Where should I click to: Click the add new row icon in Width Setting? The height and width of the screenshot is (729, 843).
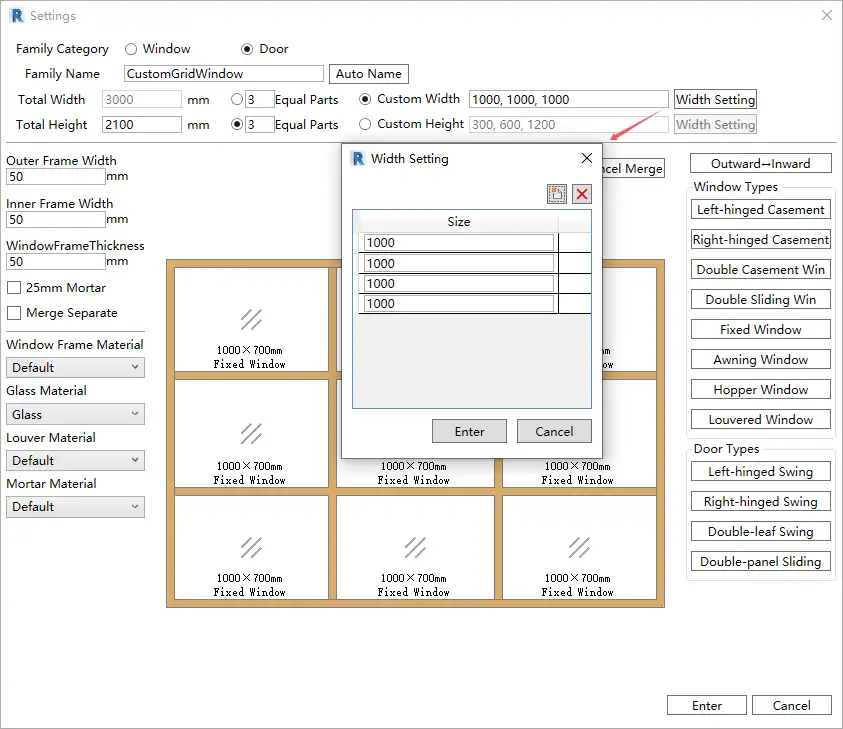coord(557,194)
